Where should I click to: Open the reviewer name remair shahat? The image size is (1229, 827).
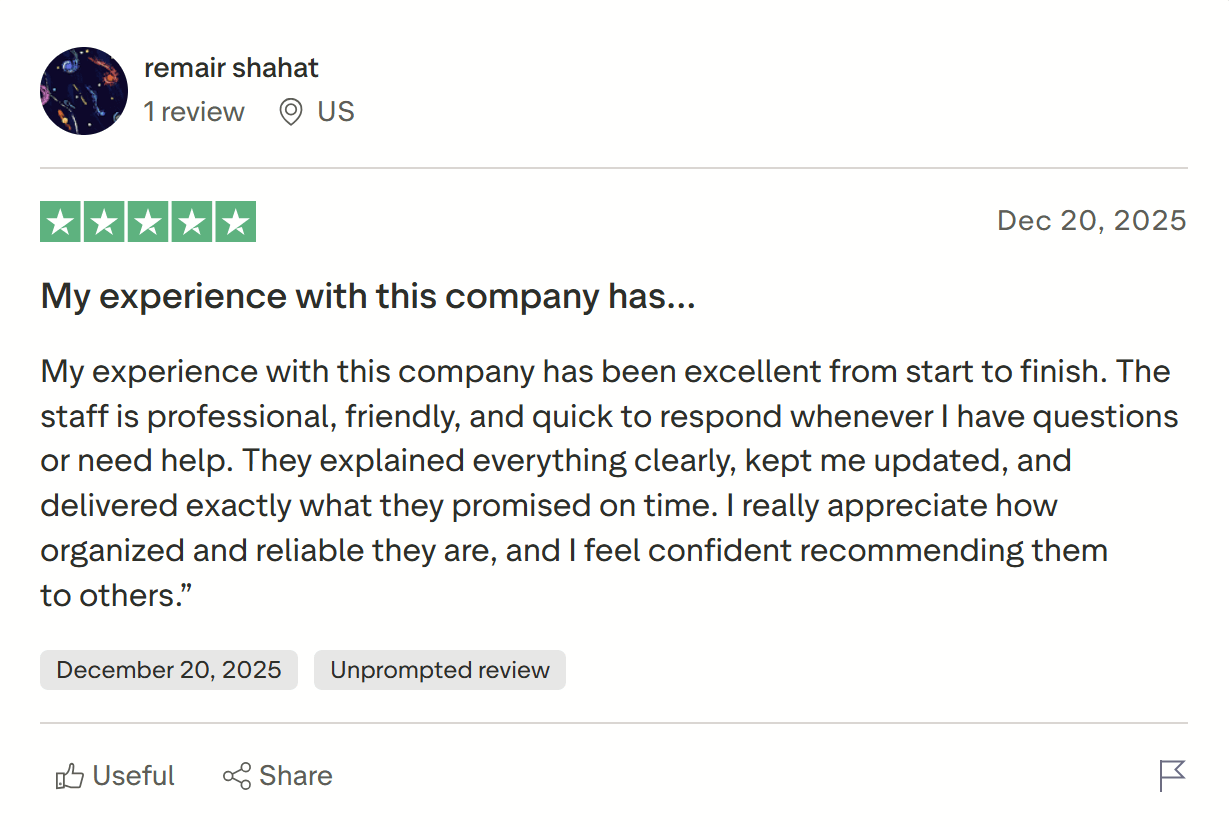(x=231, y=68)
